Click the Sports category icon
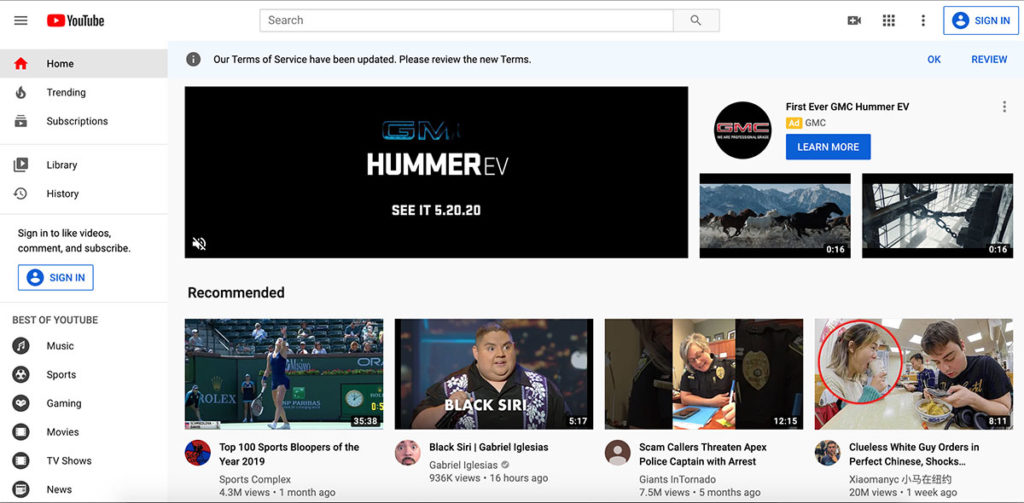The image size is (1024, 503). click(21, 374)
